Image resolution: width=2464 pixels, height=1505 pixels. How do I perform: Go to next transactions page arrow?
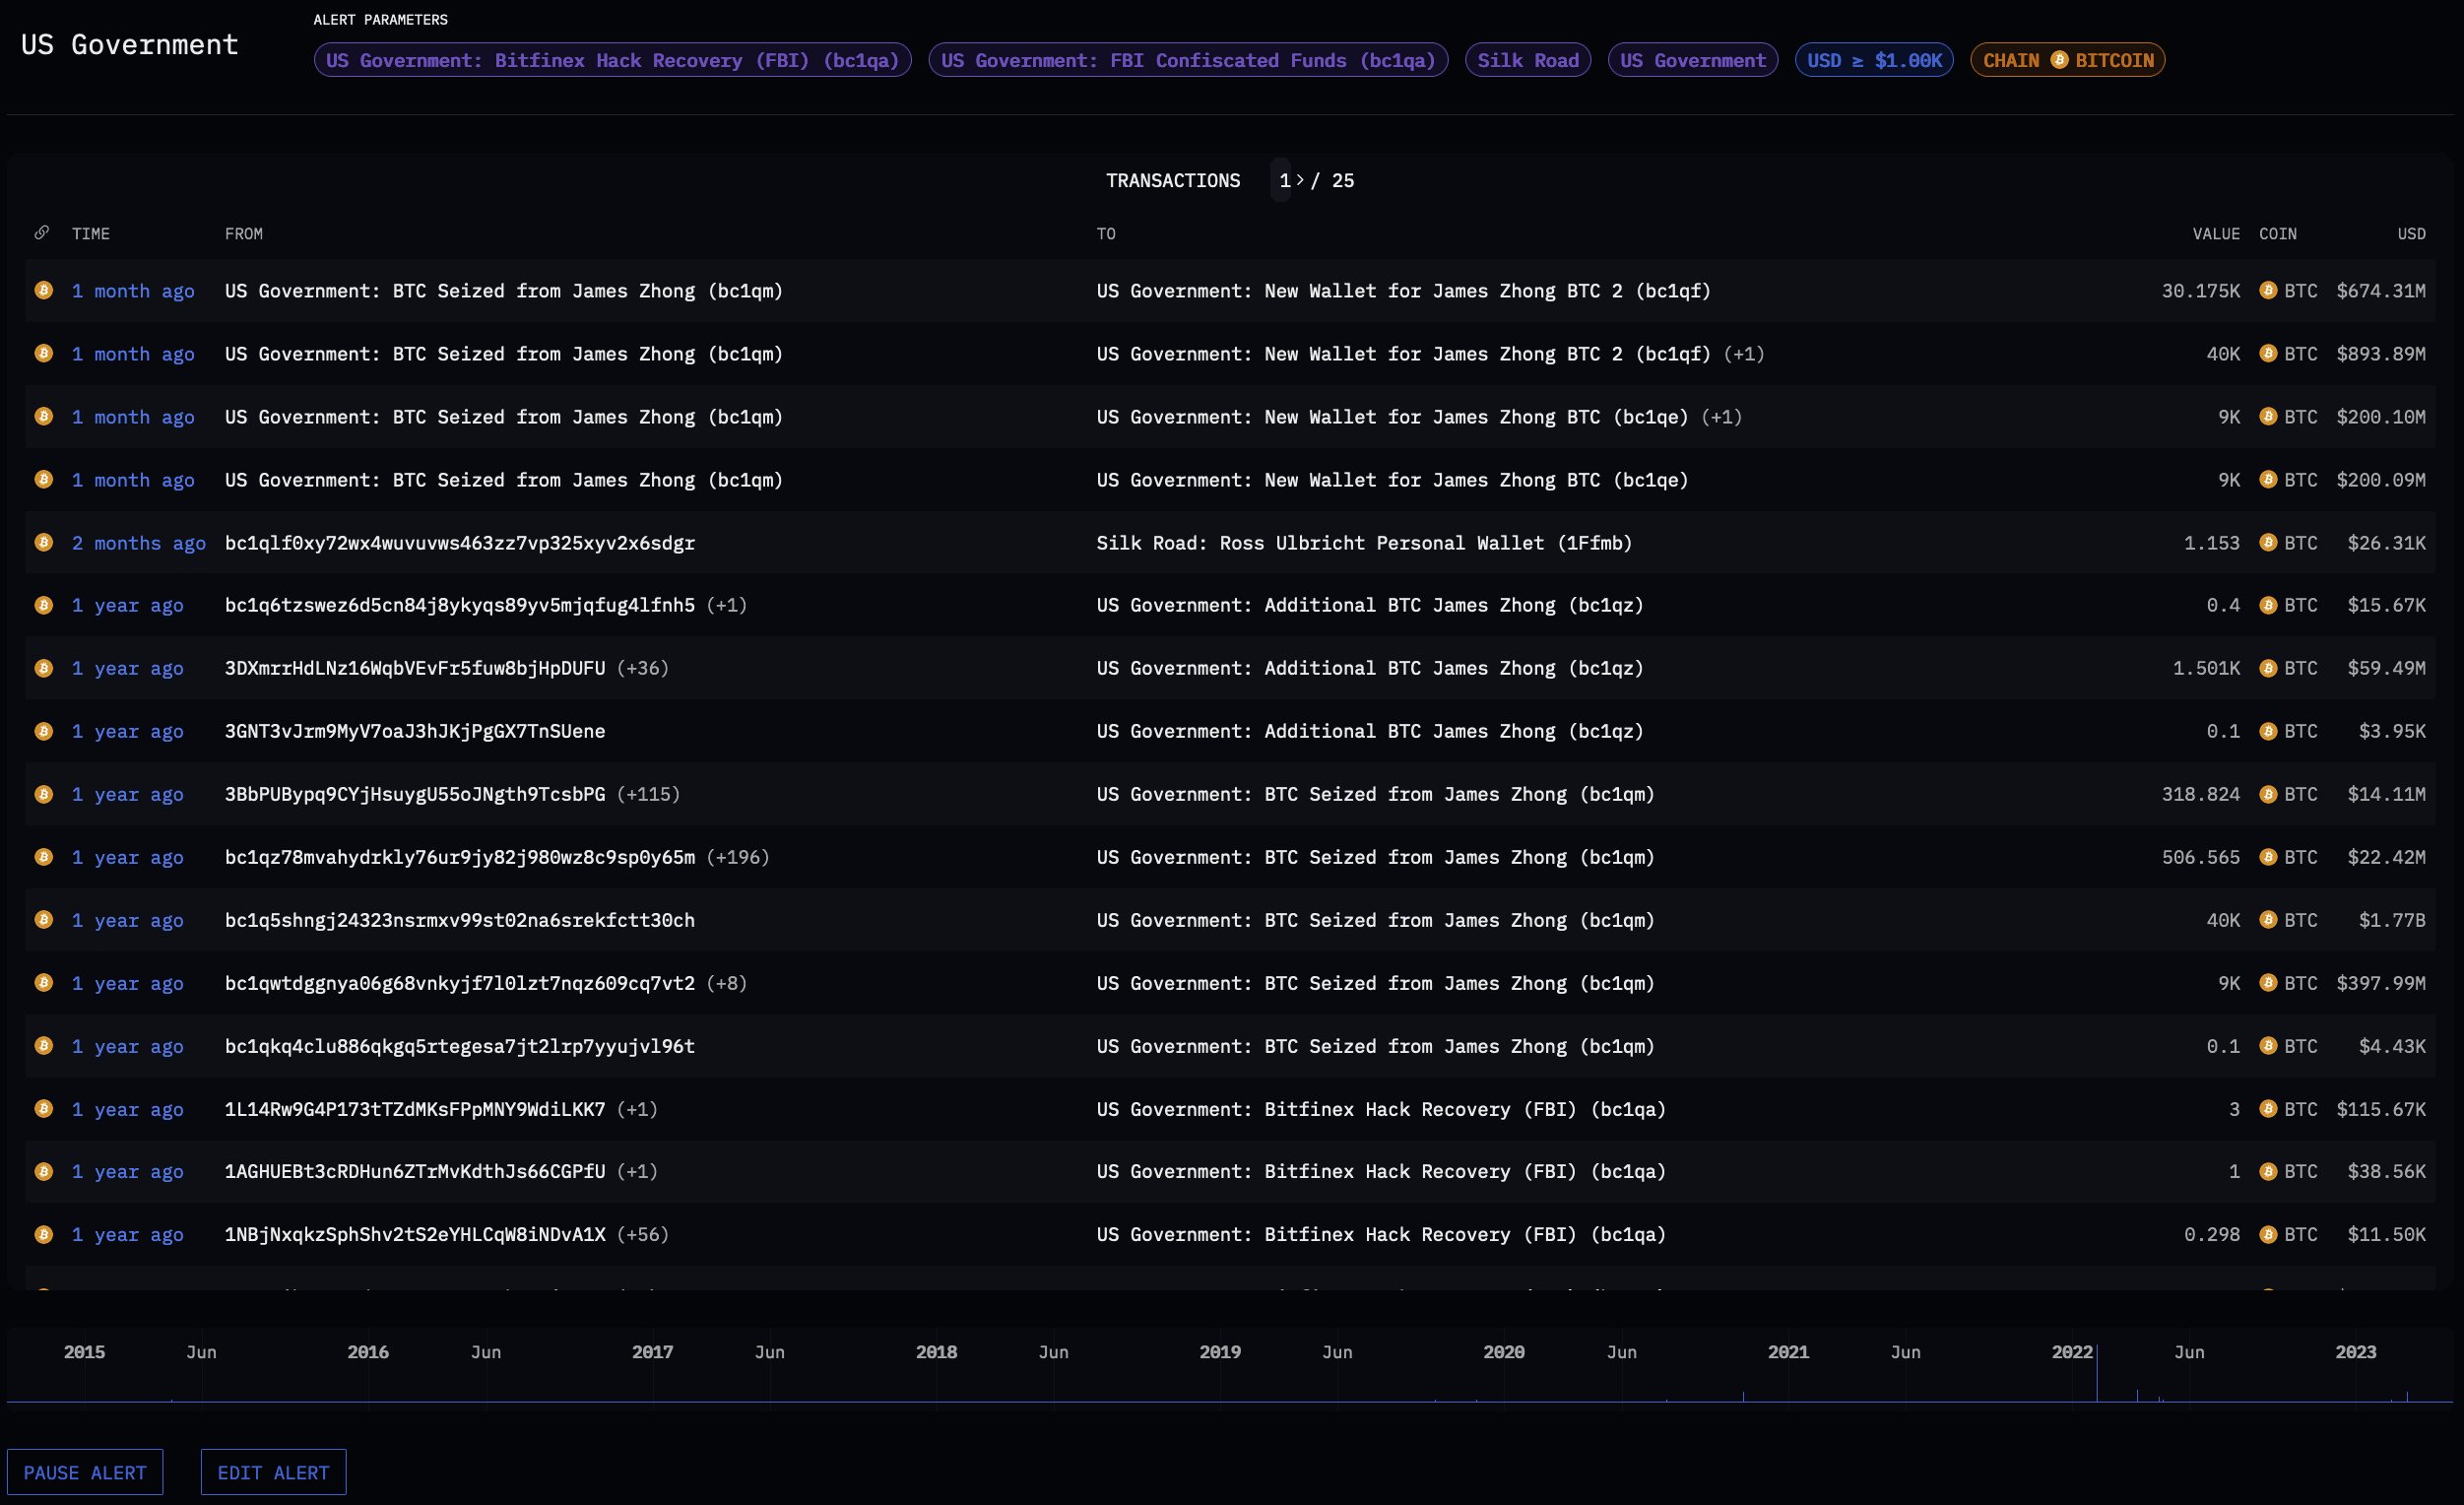(x=1299, y=180)
